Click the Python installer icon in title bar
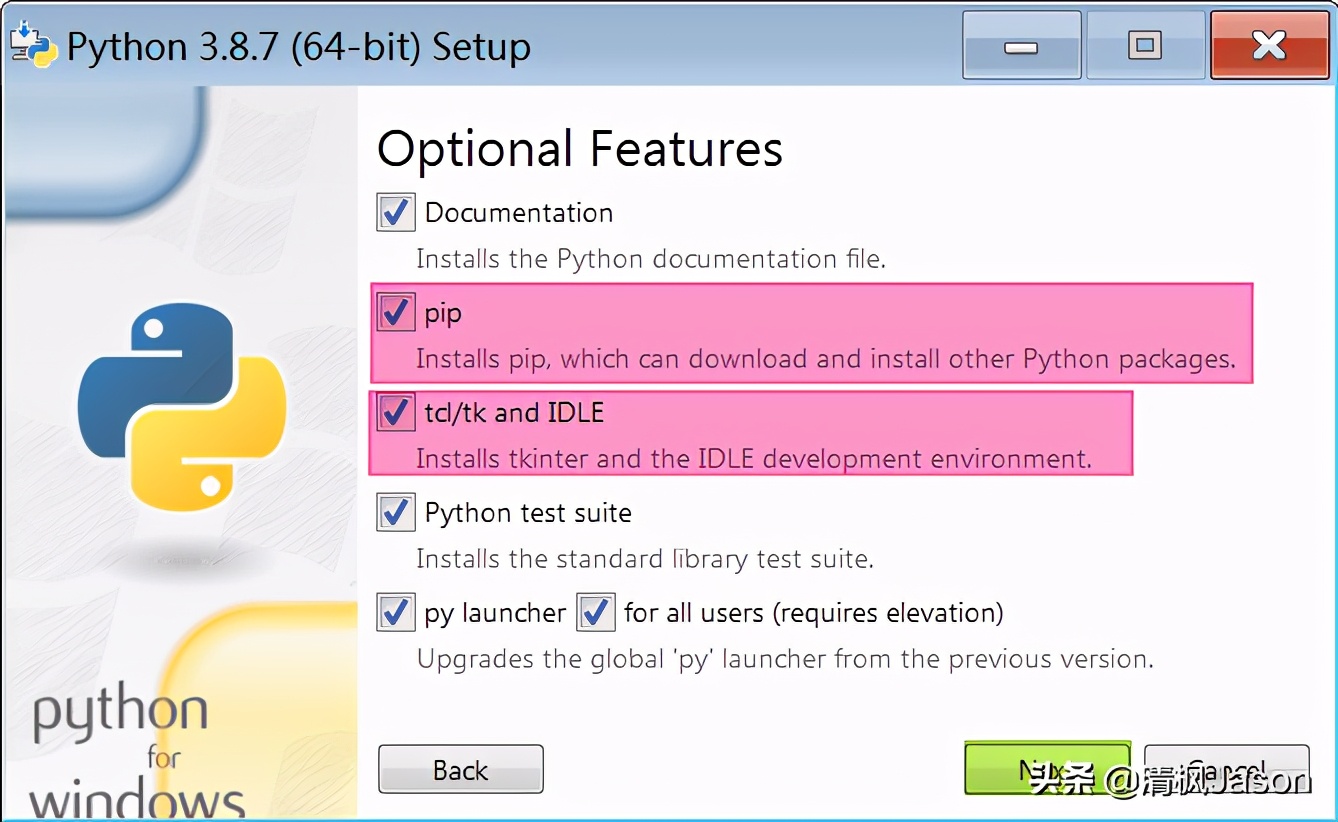1338x822 pixels. [32, 44]
